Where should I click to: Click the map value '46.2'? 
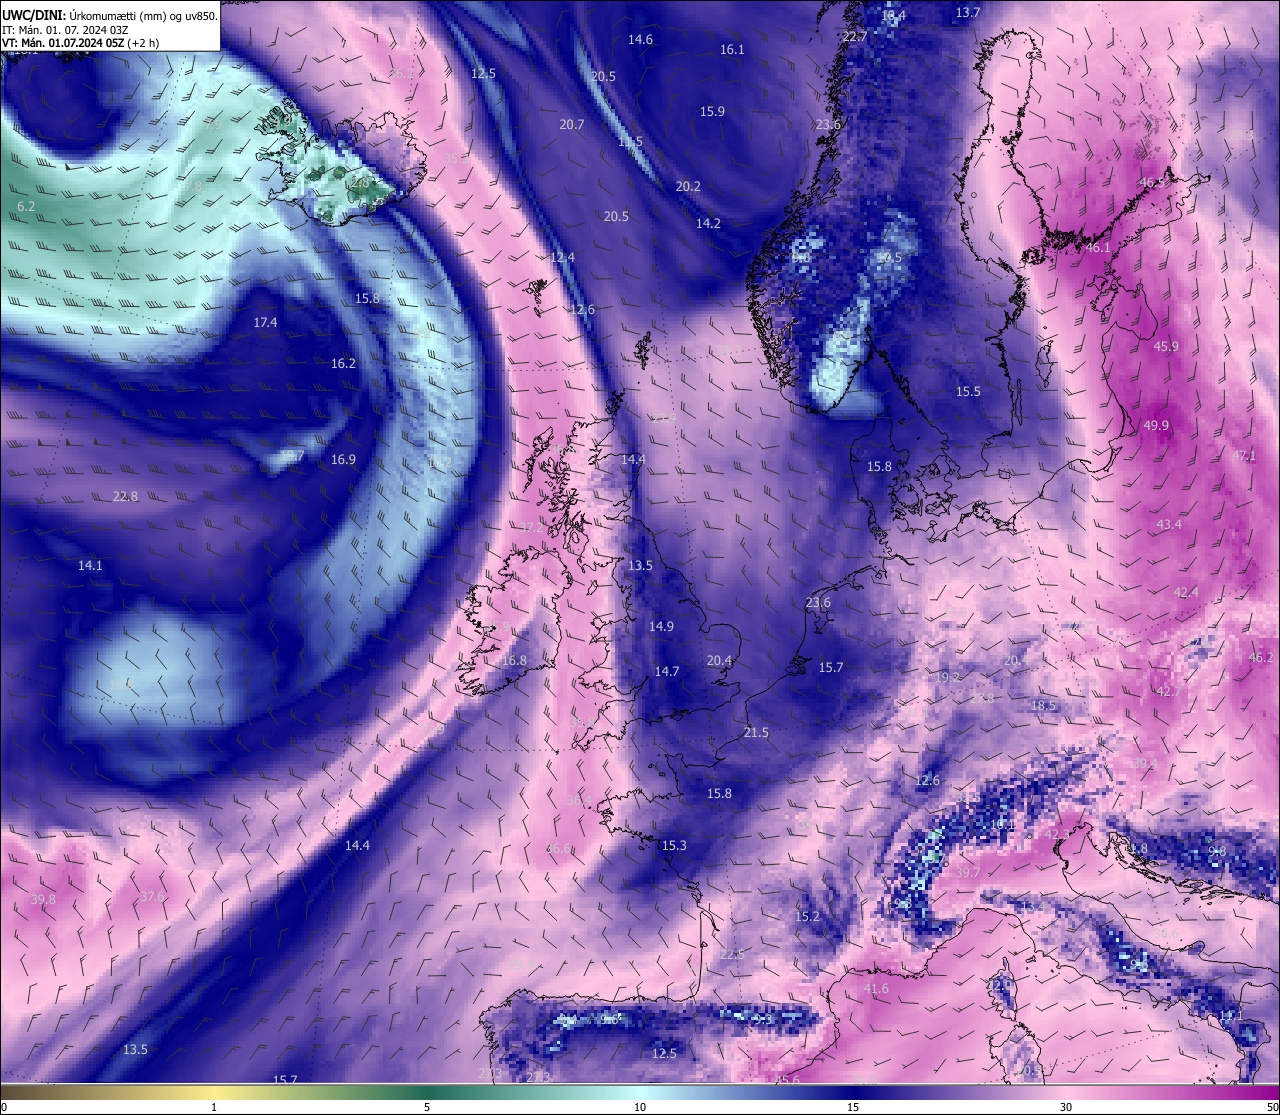coord(1261,658)
